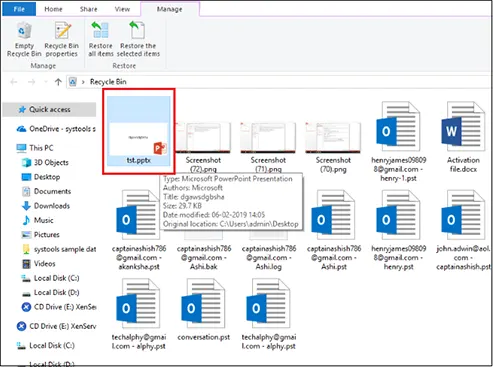Click the Quick access star icon
Image resolution: width=493 pixels, height=367 pixels.
pos(22,109)
